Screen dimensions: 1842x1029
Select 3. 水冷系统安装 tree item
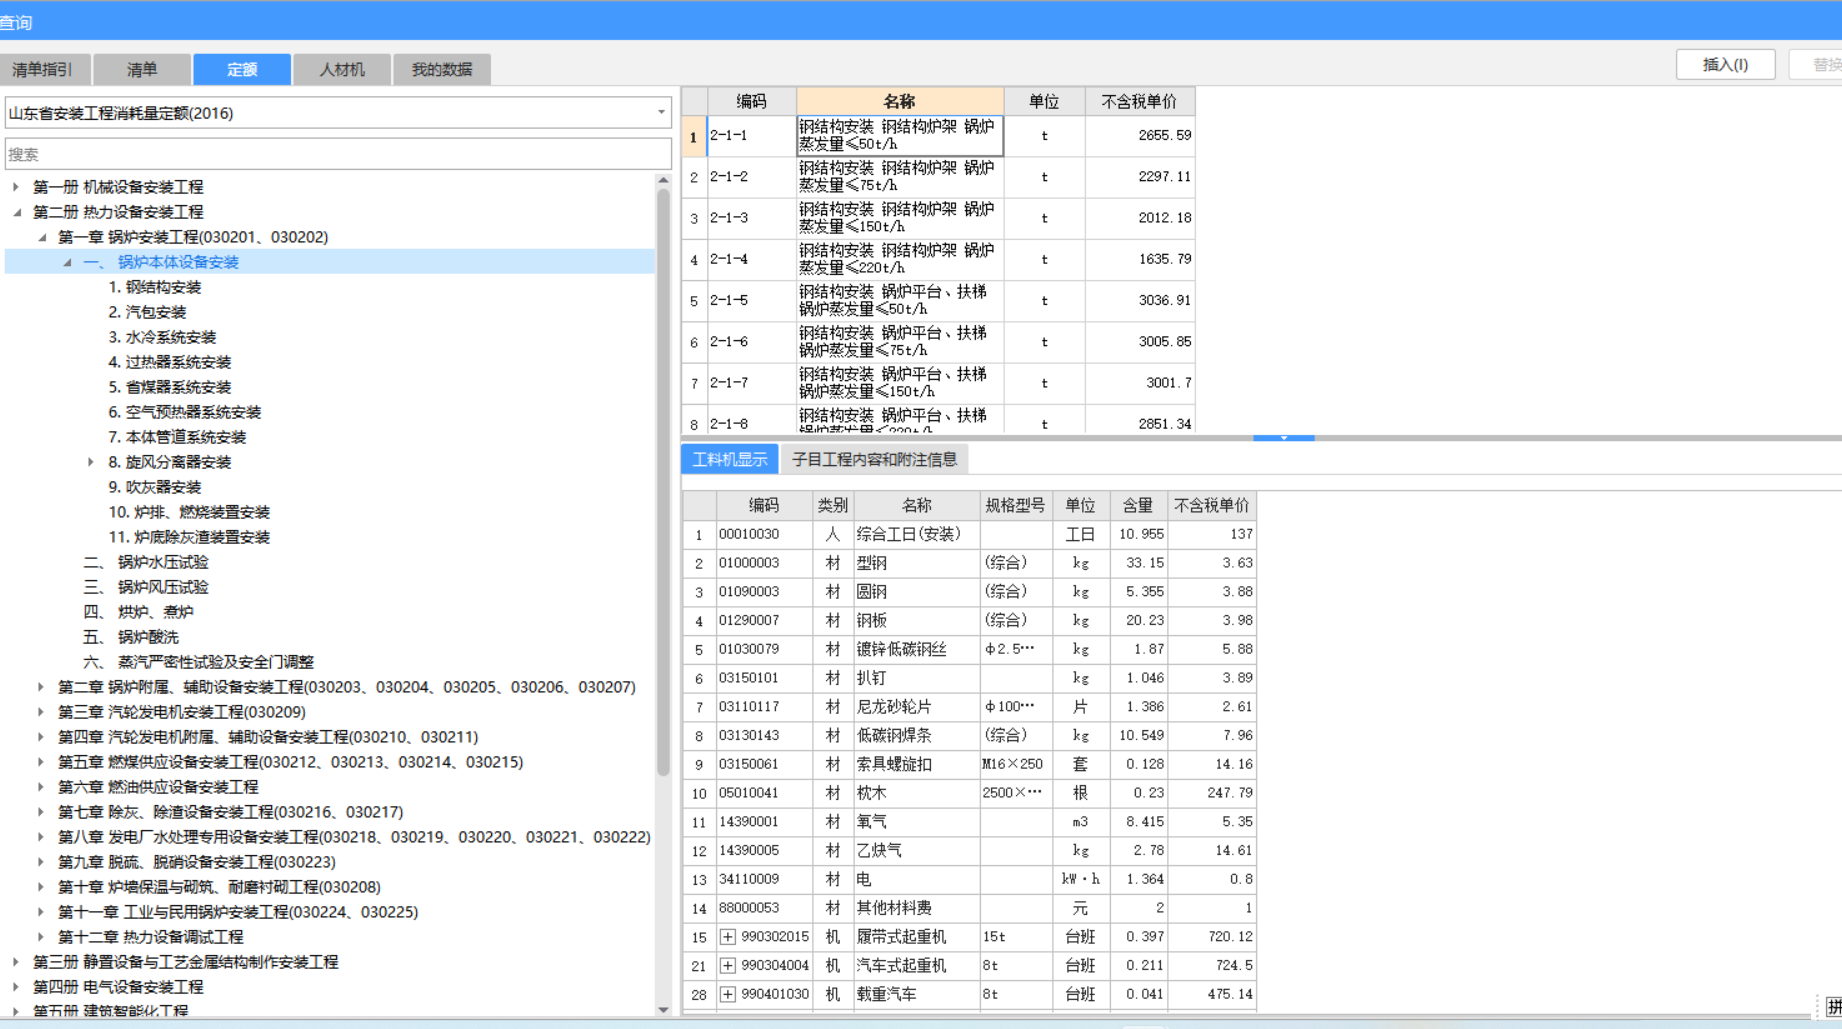click(162, 337)
